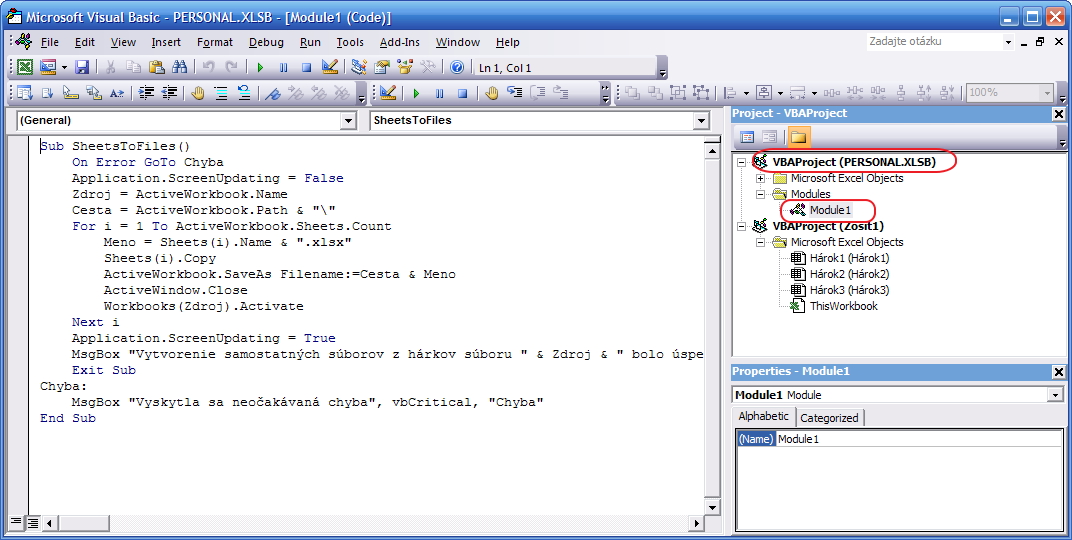Select Module1 in the project tree
Image resolution: width=1072 pixels, height=540 pixels.
[x=830, y=210]
